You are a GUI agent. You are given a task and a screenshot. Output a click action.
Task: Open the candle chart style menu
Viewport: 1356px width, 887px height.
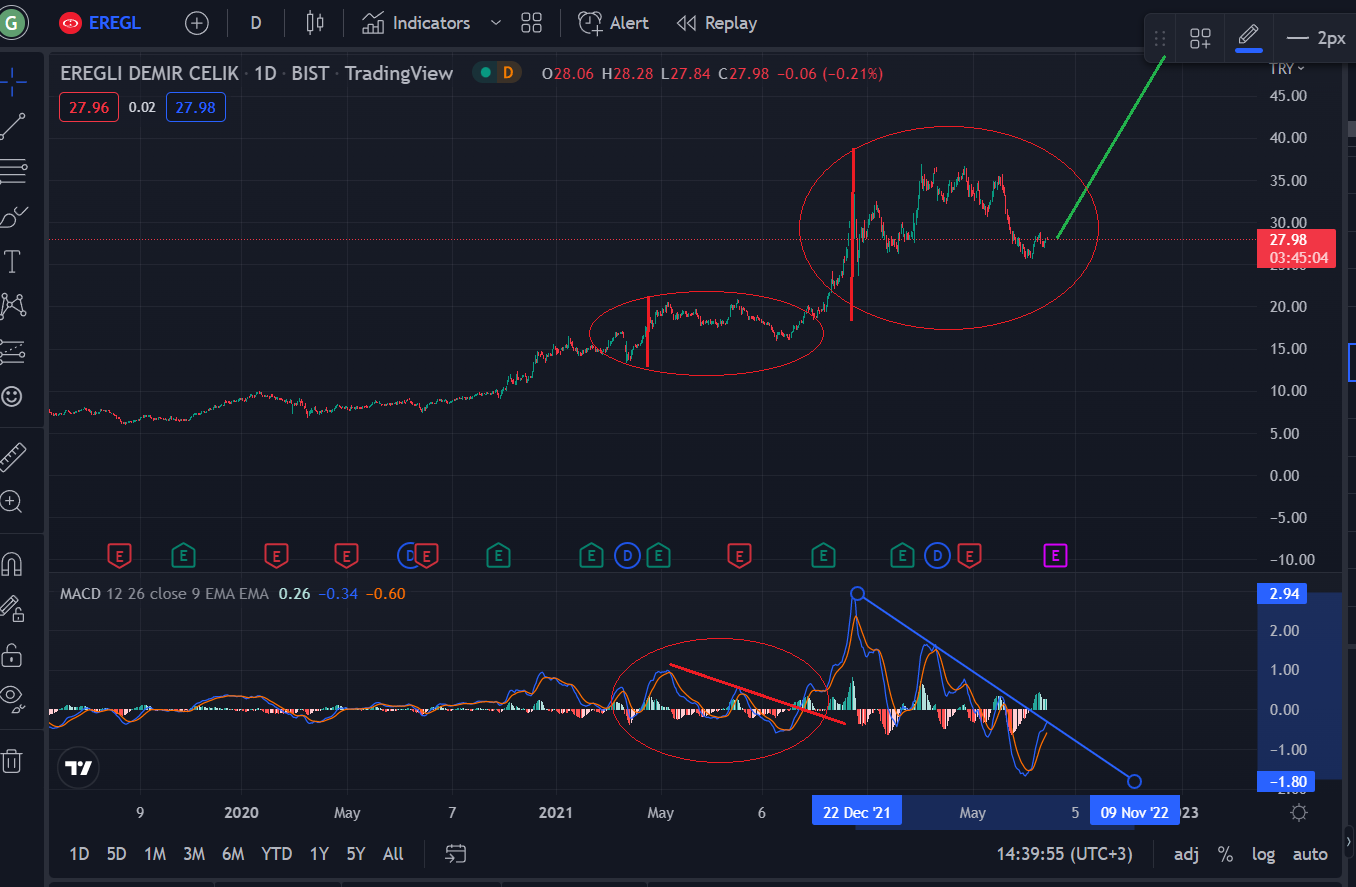pyautogui.click(x=315, y=23)
